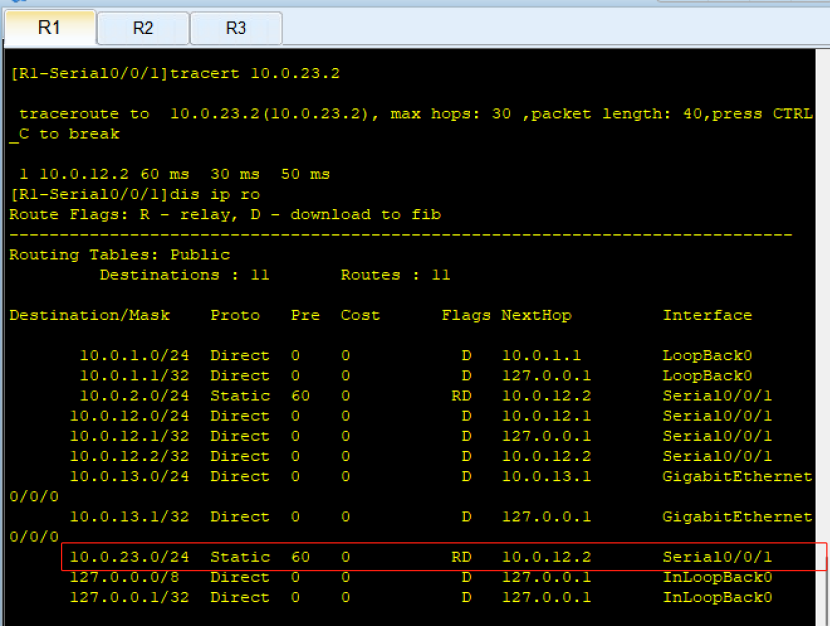Click the Proto column header

pyautogui.click(x=235, y=315)
